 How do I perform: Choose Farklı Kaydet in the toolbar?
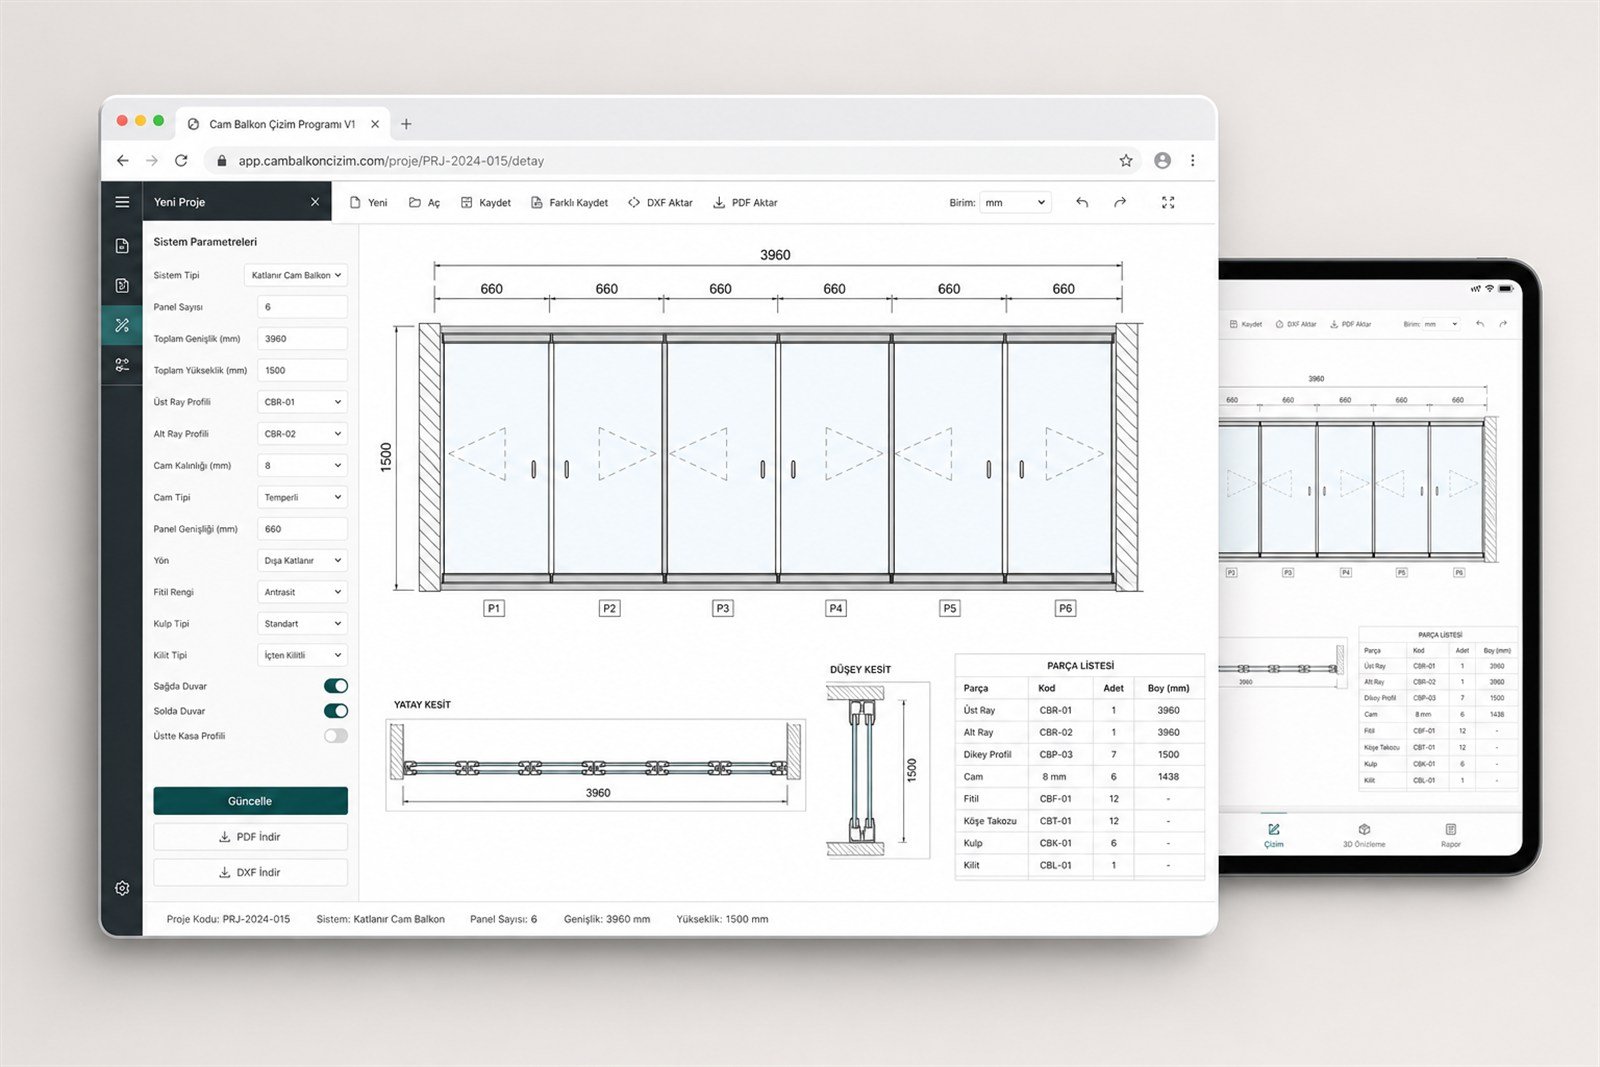coord(569,203)
